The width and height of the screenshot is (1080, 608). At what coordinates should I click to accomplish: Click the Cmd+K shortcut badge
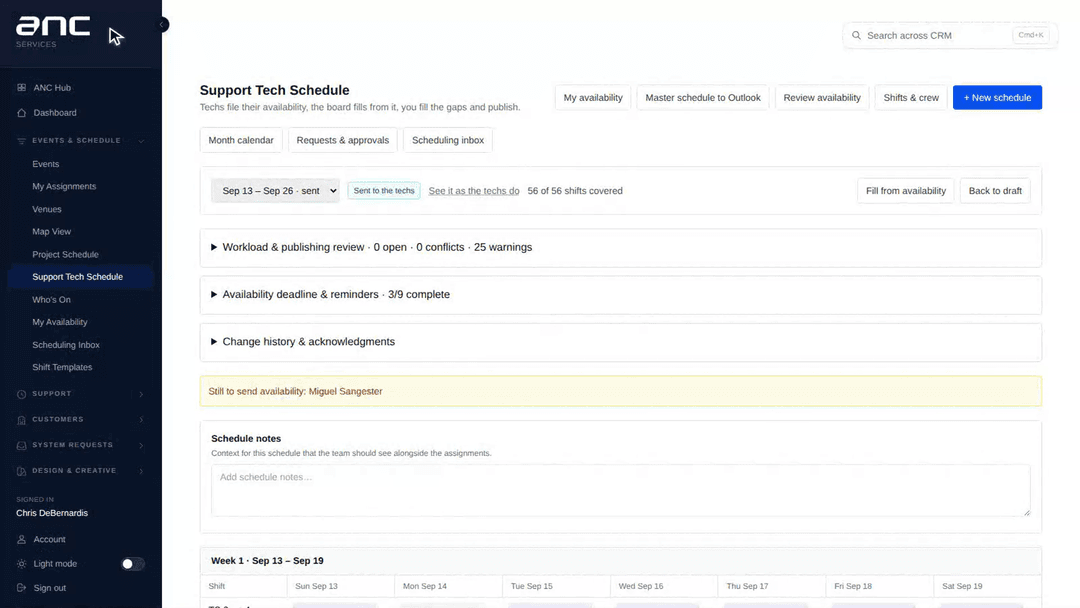[1030, 35]
